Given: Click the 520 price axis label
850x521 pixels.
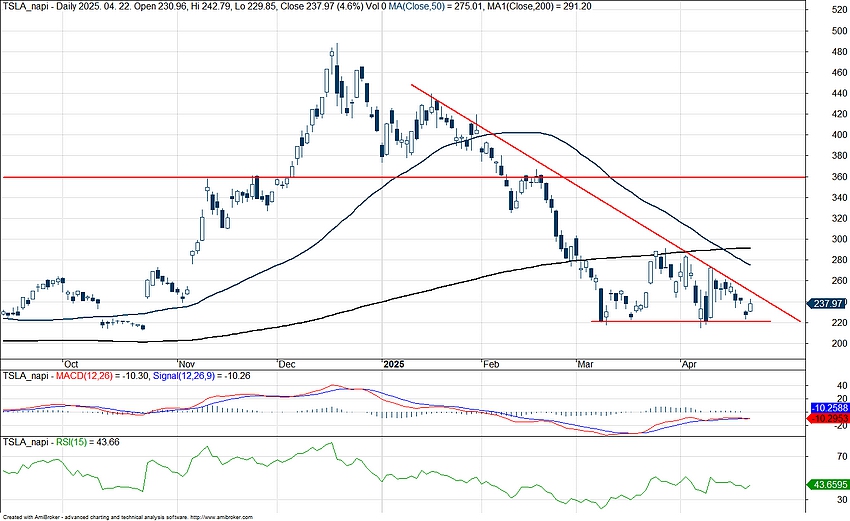Looking at the screenshot, I should 839,9.
